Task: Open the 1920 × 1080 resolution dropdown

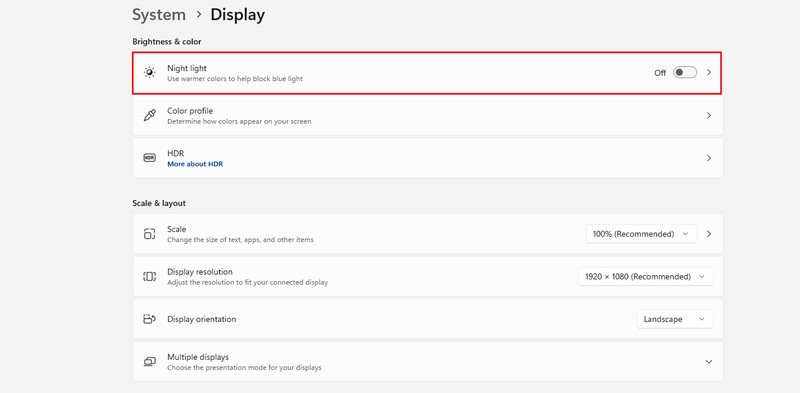Action: [x=645, y=277]
